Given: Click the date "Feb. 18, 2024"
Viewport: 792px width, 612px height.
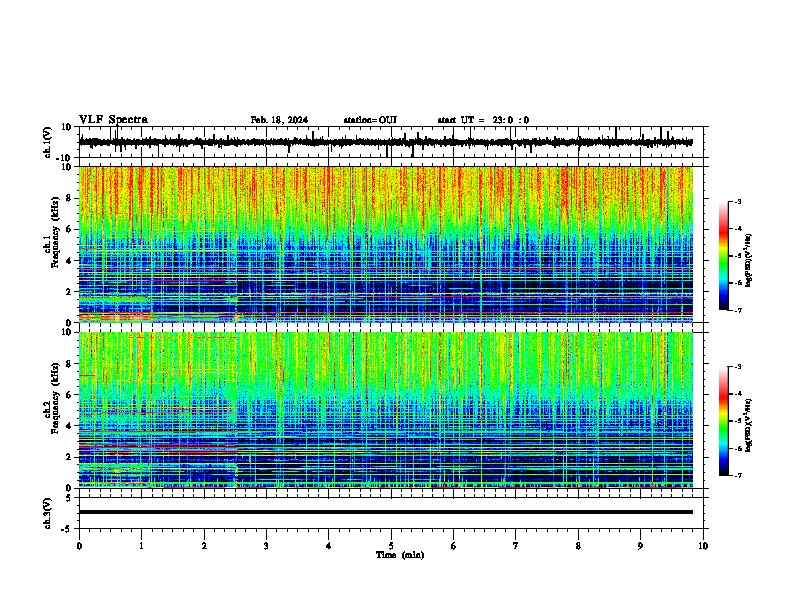Looking at the screenshot, I should pos(279,120).
